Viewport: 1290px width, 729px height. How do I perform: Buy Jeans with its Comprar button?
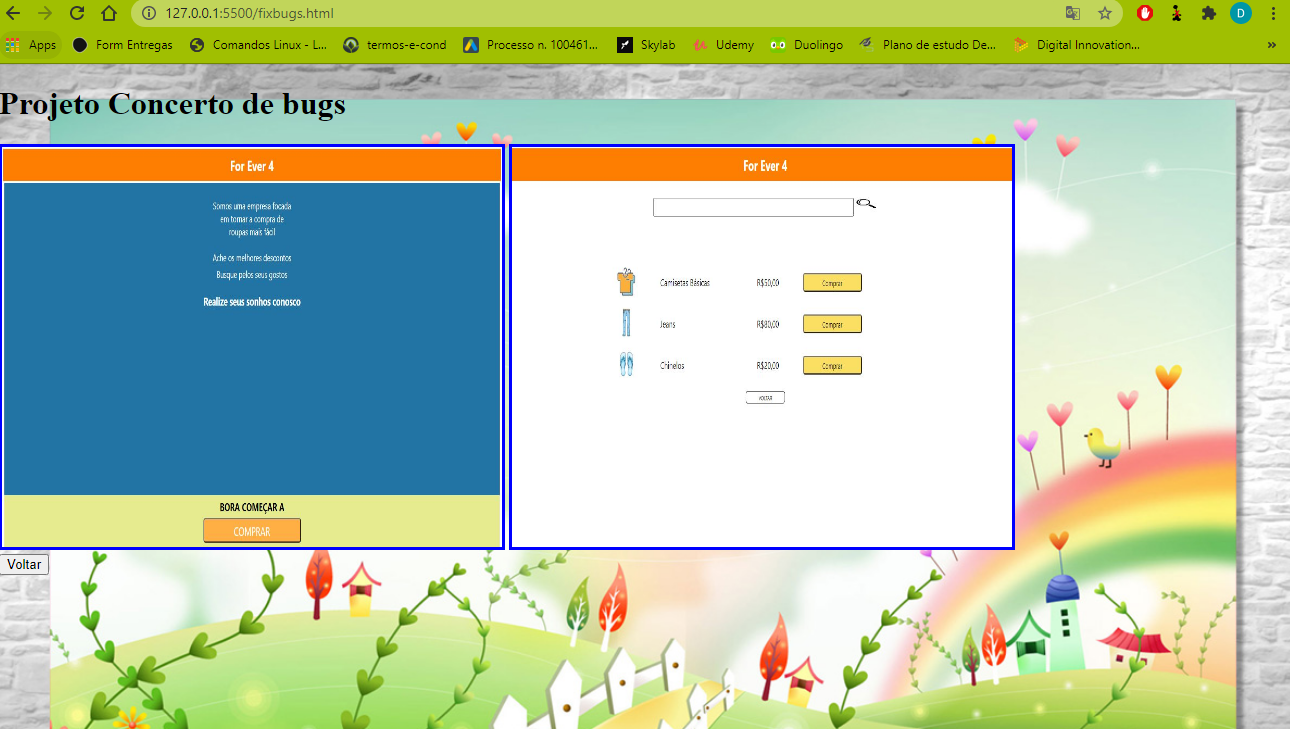(832, 324)
